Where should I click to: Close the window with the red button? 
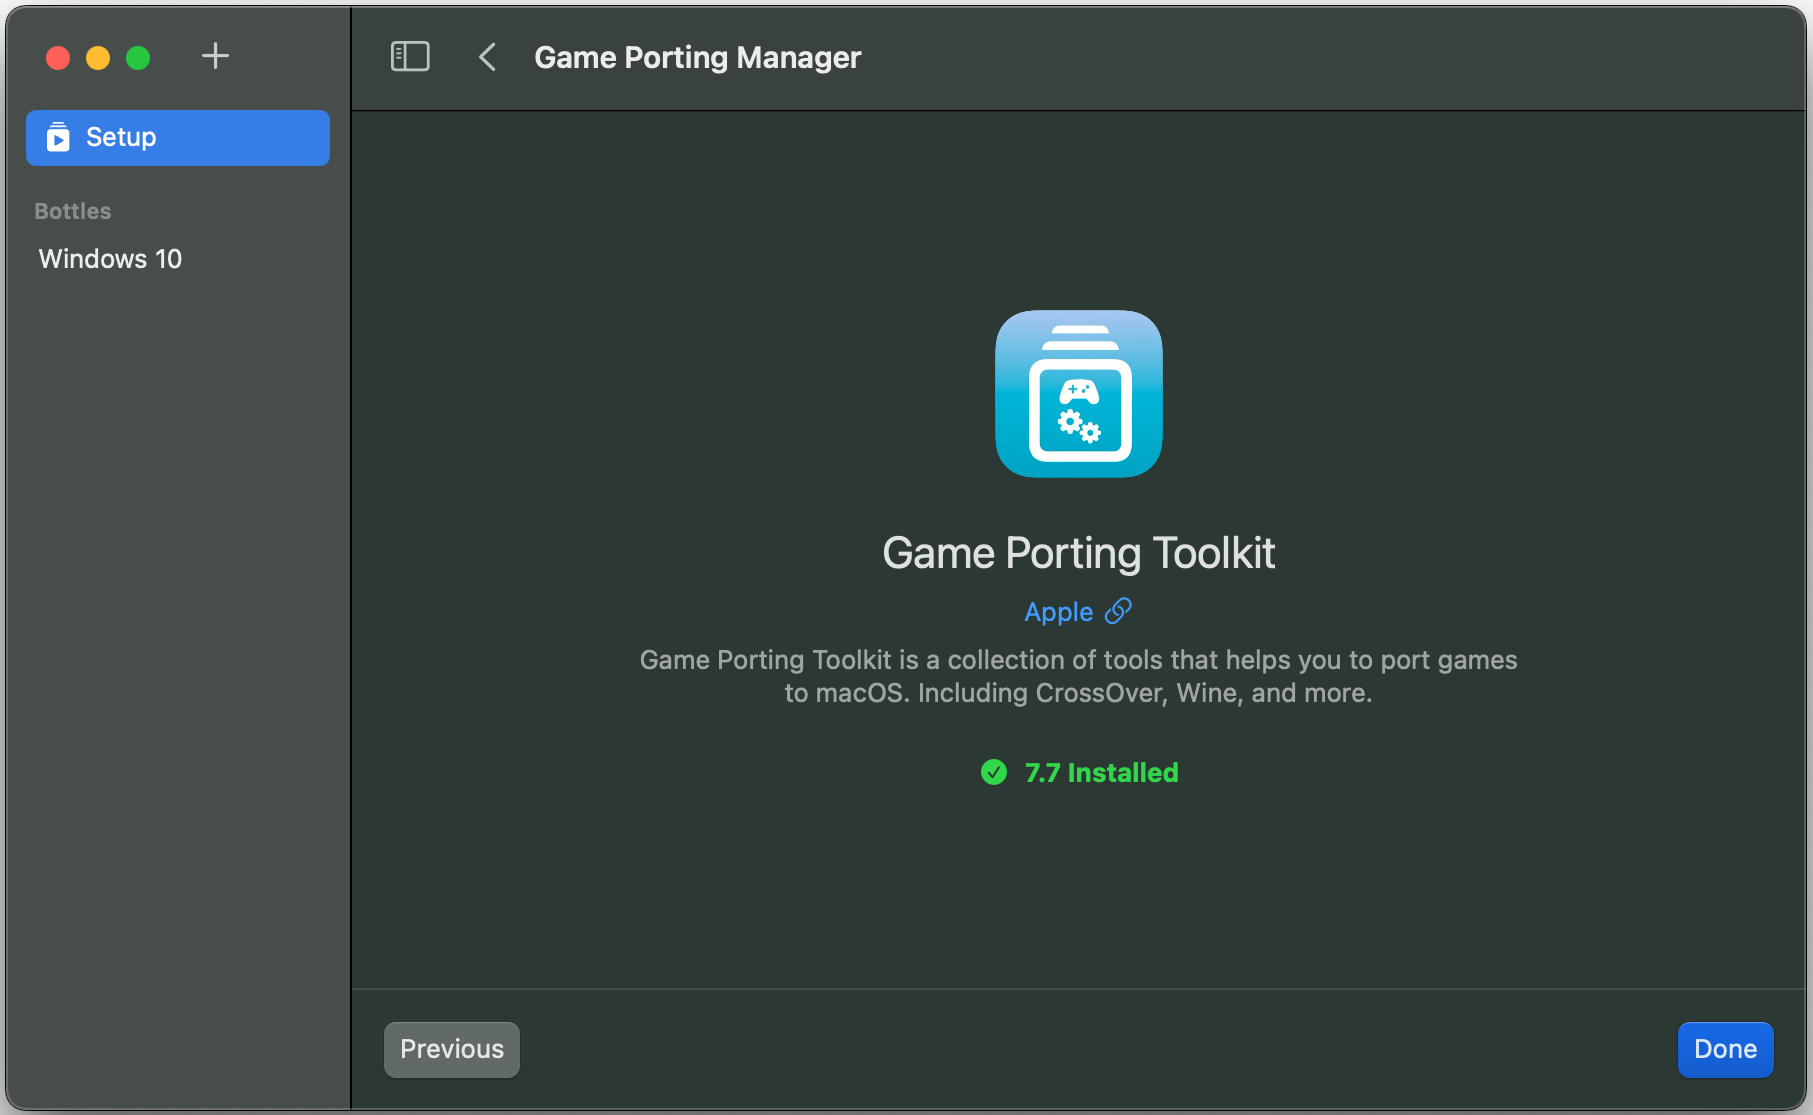point(58,58)
